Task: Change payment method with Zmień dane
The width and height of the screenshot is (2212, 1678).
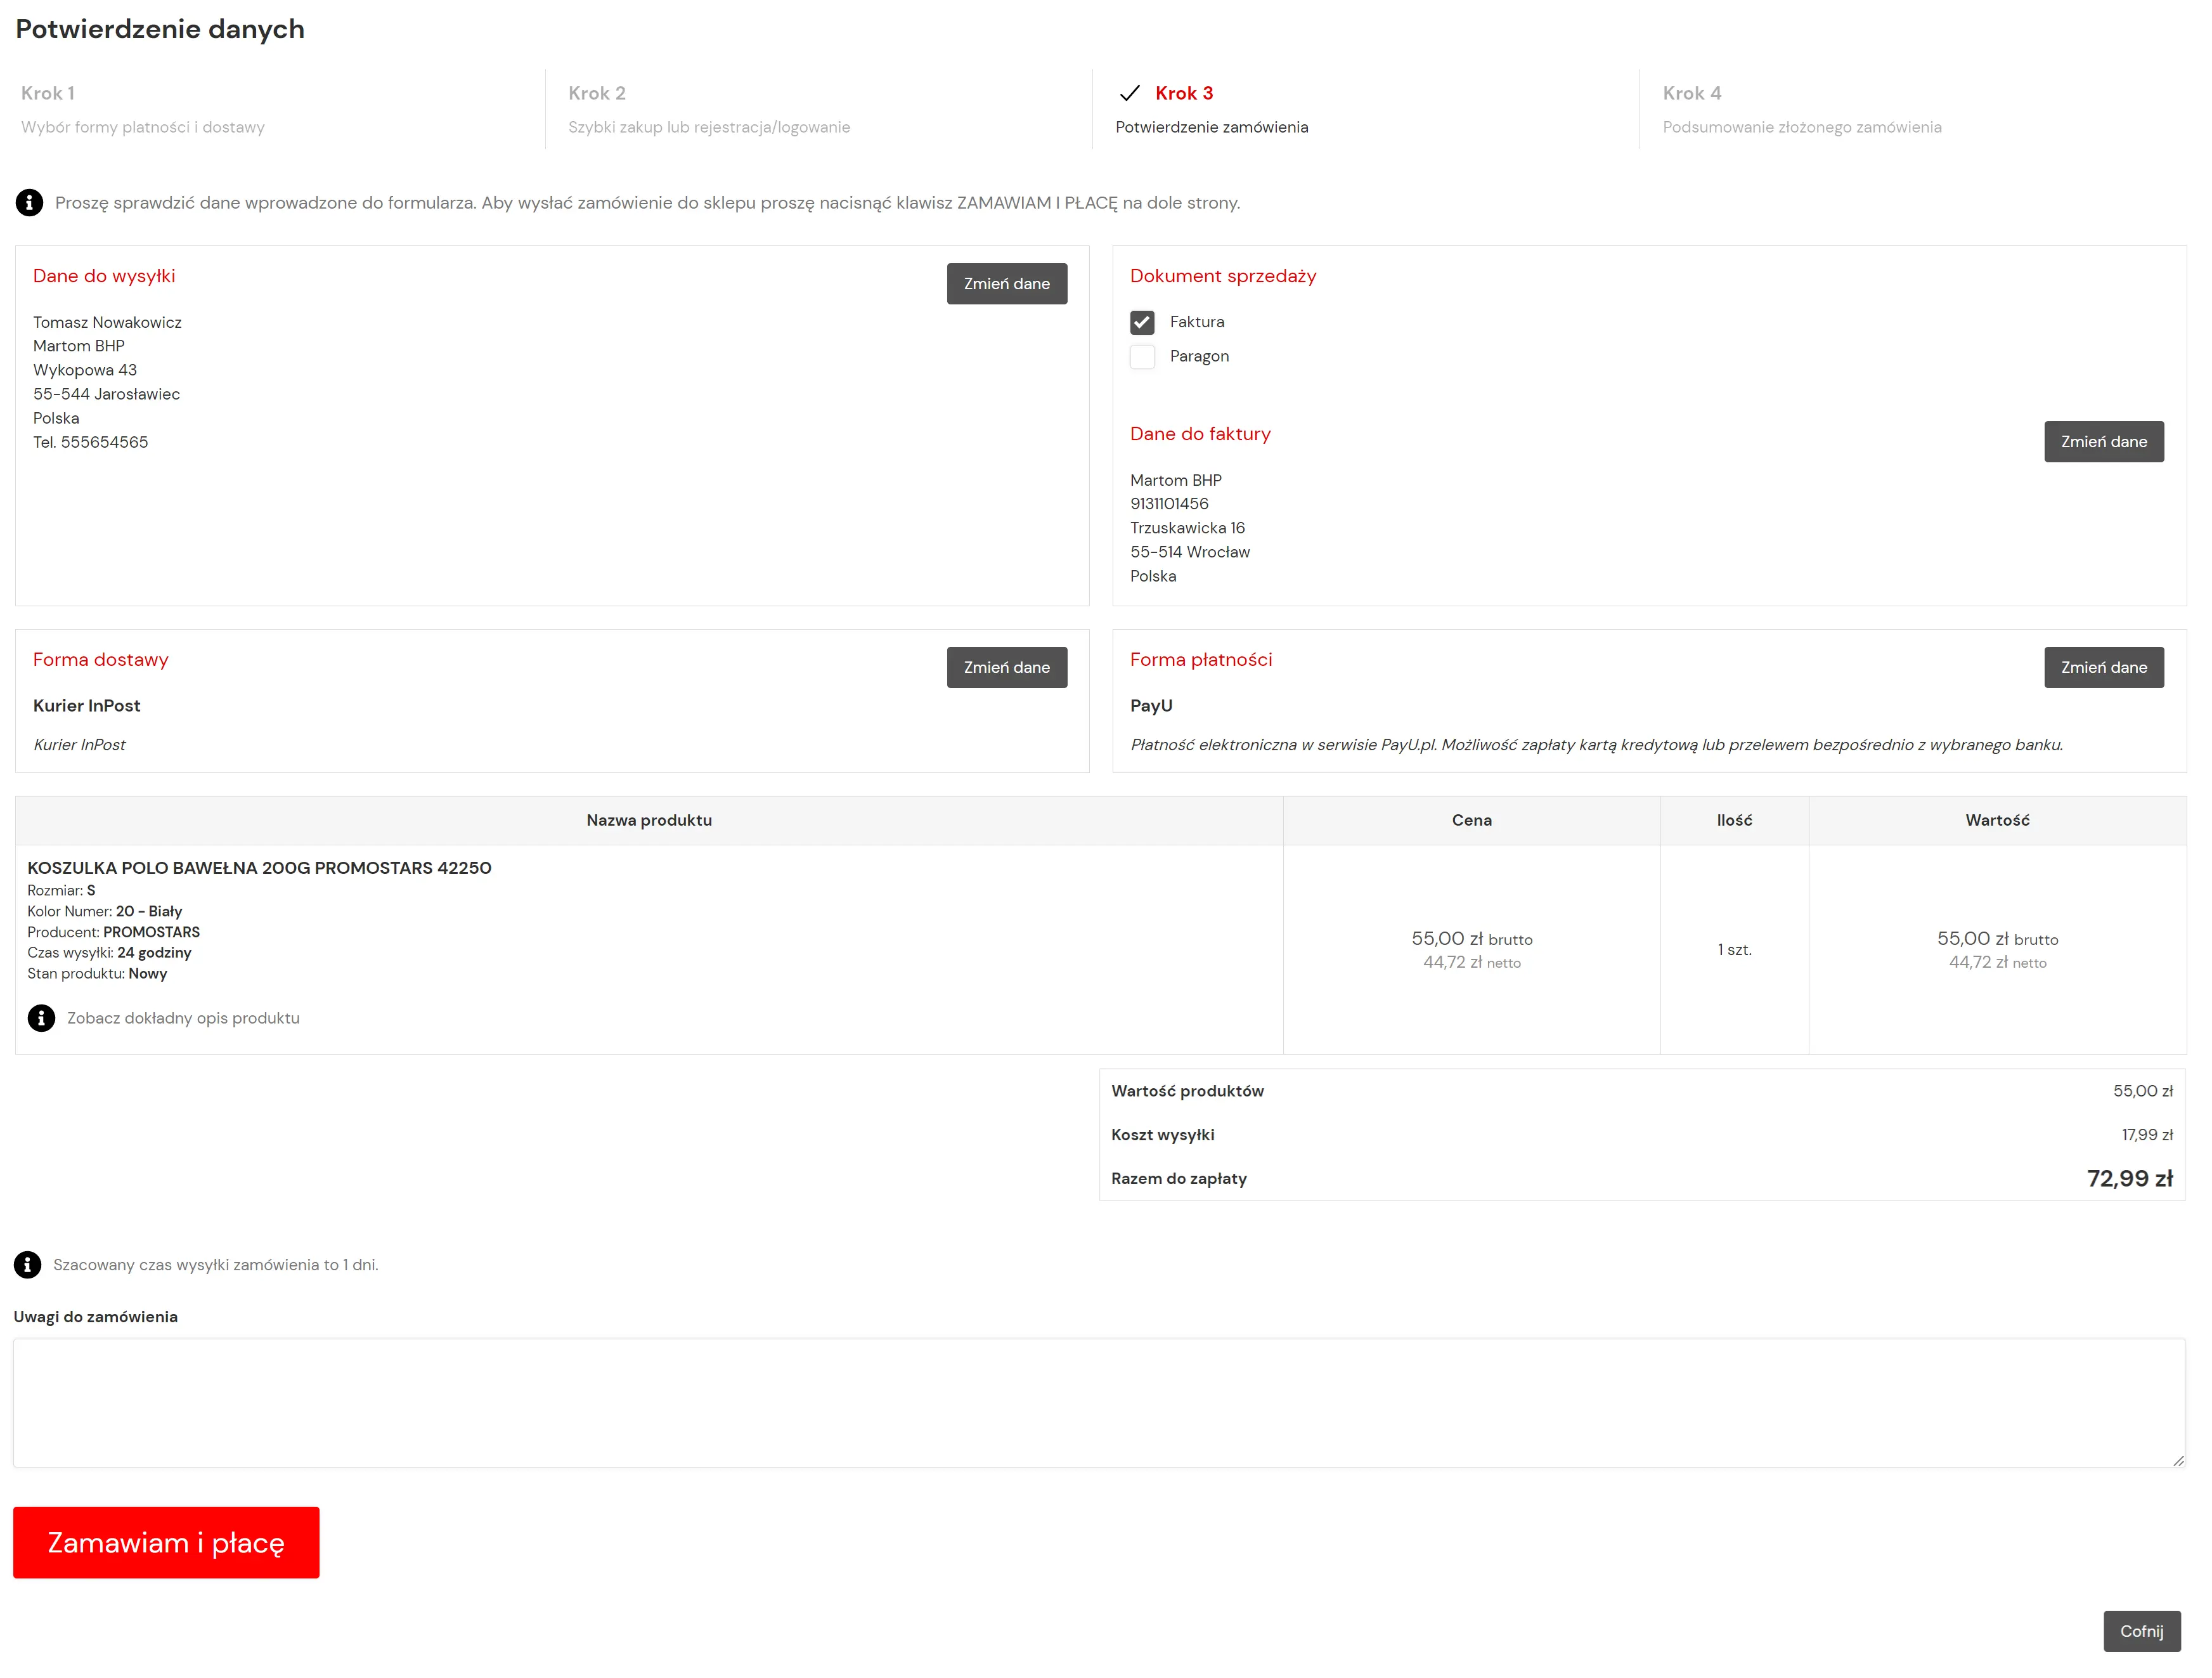Action: click(x=2103, y=668)
